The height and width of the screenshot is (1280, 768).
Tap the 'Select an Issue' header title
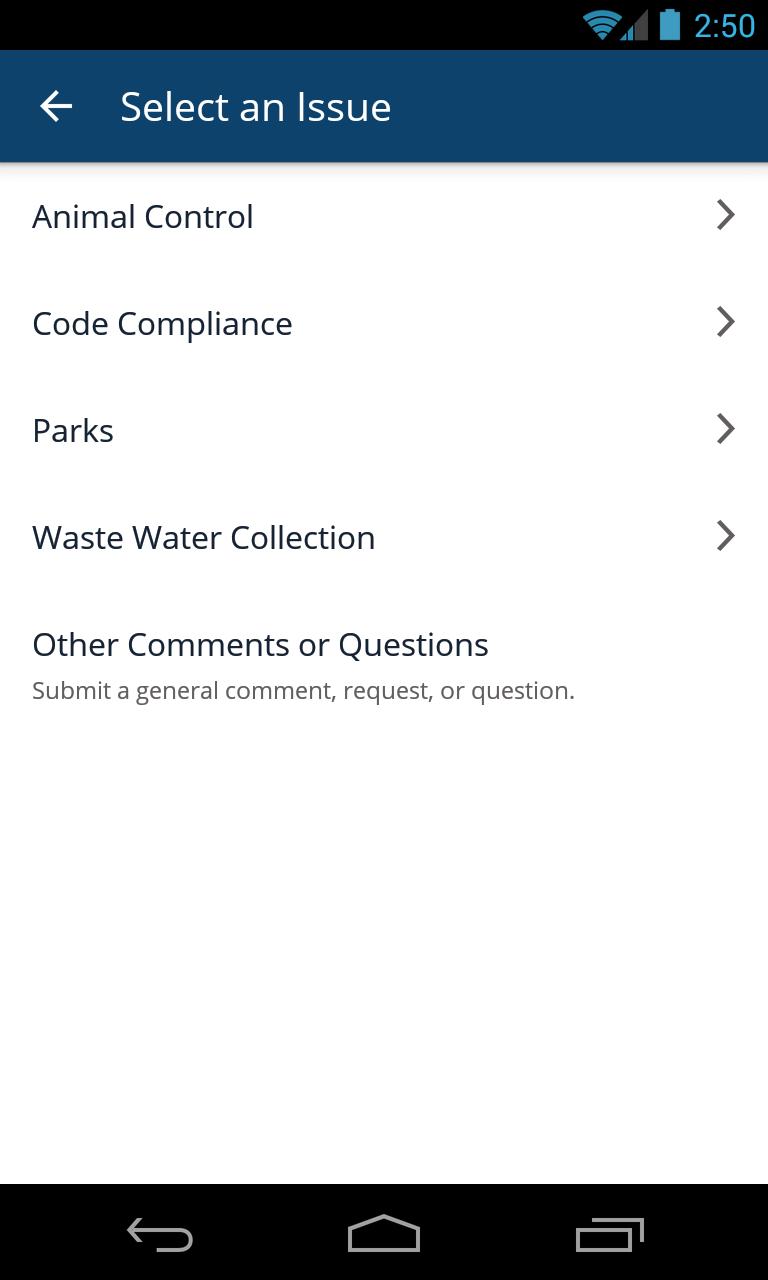(x=256, y=107)
